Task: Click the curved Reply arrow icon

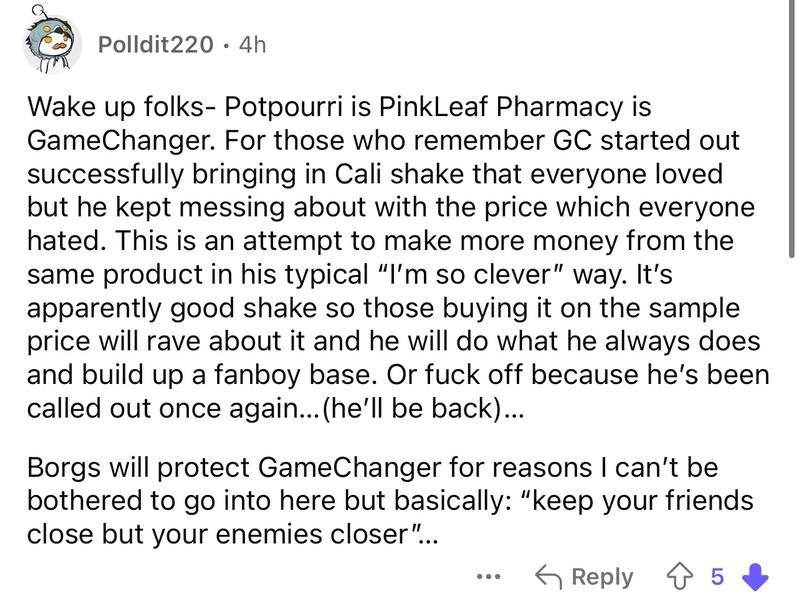Action: point(548,577)
